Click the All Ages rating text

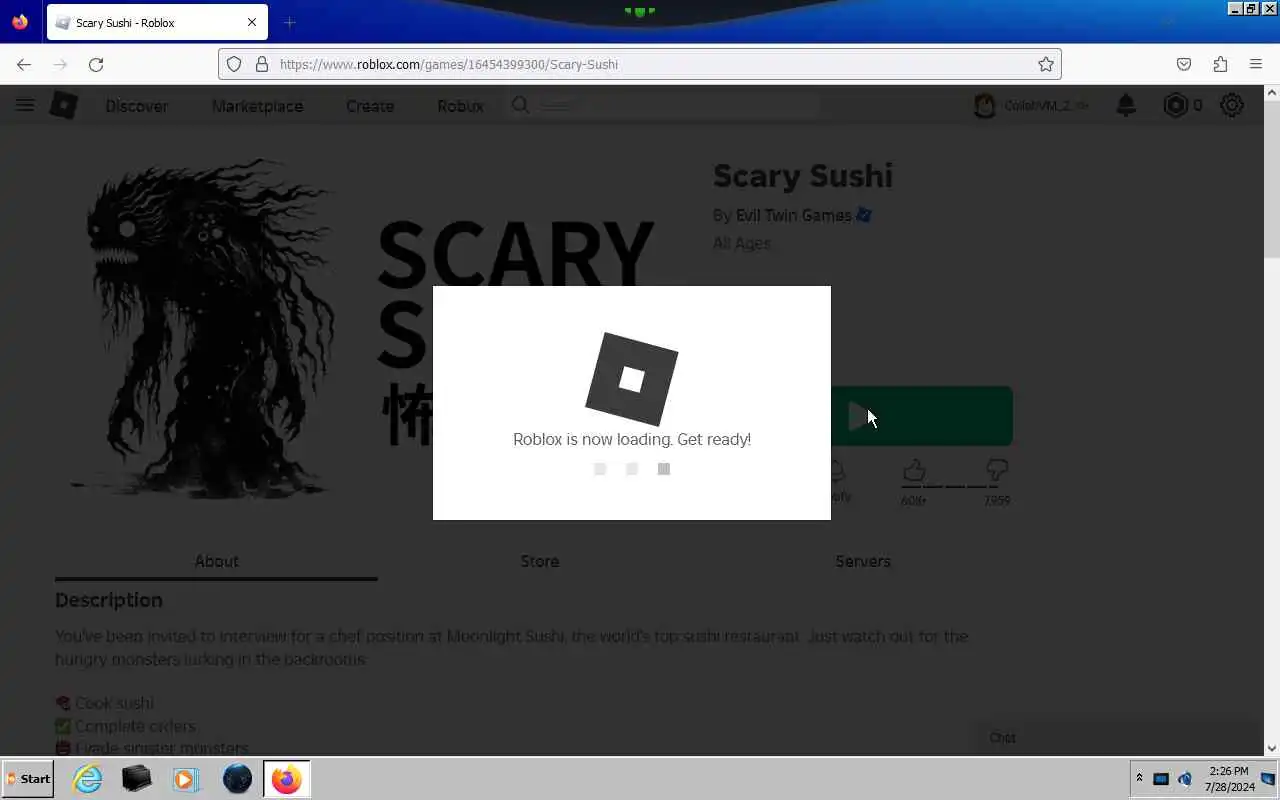tap(742, 243)
